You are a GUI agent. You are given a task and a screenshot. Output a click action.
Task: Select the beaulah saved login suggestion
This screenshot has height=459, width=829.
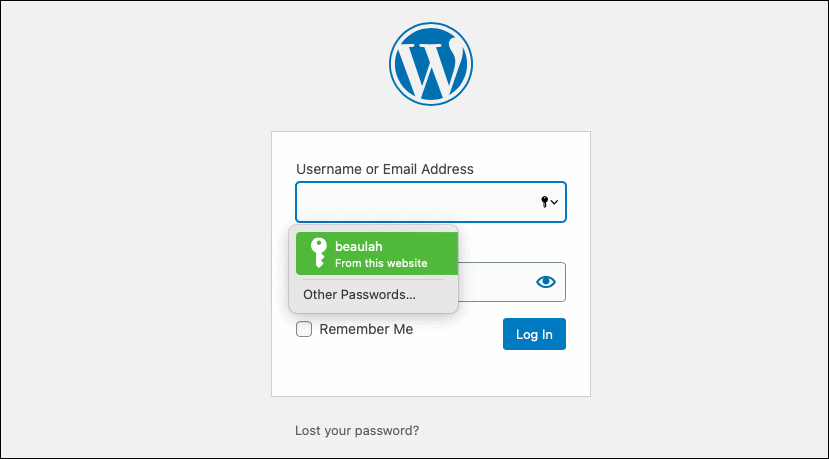(x=376, y=253)
